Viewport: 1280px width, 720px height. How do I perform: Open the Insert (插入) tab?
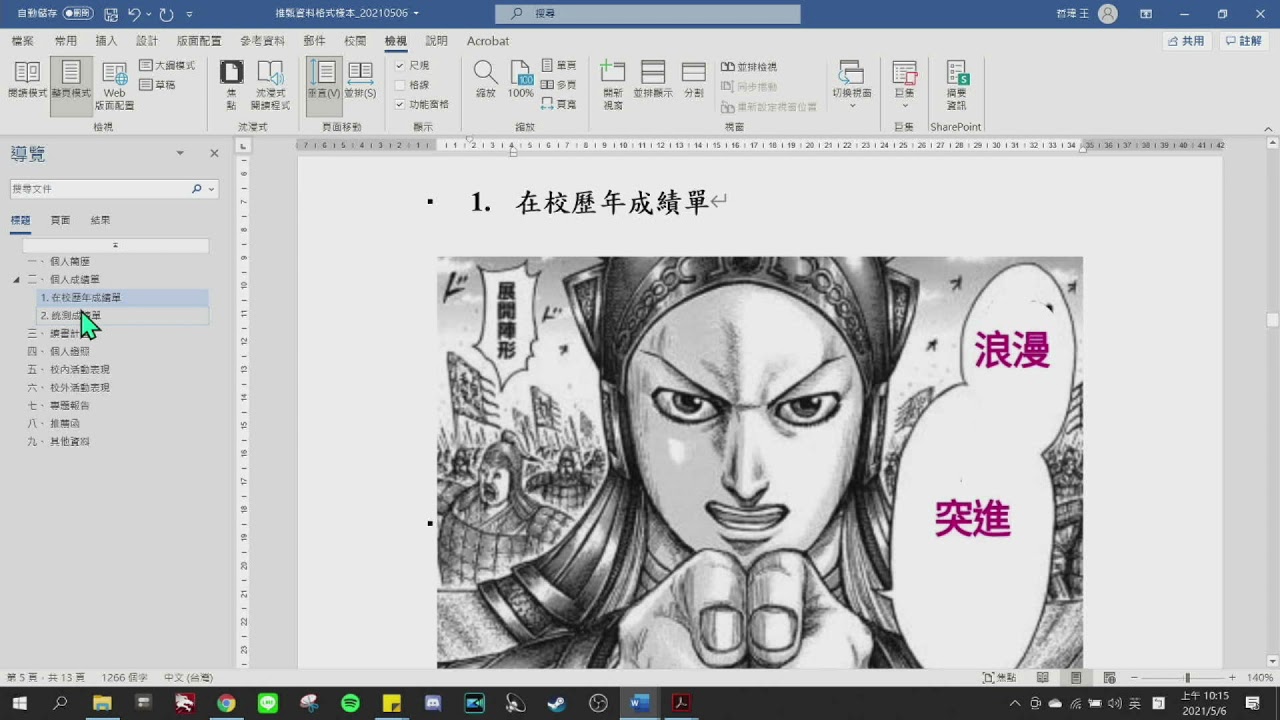(106, 41)
